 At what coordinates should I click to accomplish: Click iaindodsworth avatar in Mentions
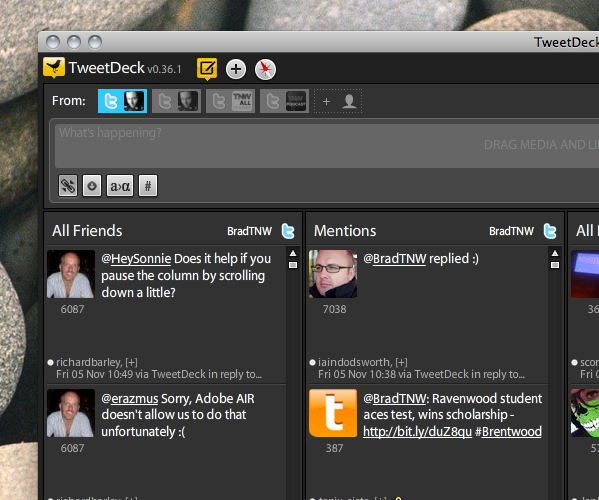(333, 274)
